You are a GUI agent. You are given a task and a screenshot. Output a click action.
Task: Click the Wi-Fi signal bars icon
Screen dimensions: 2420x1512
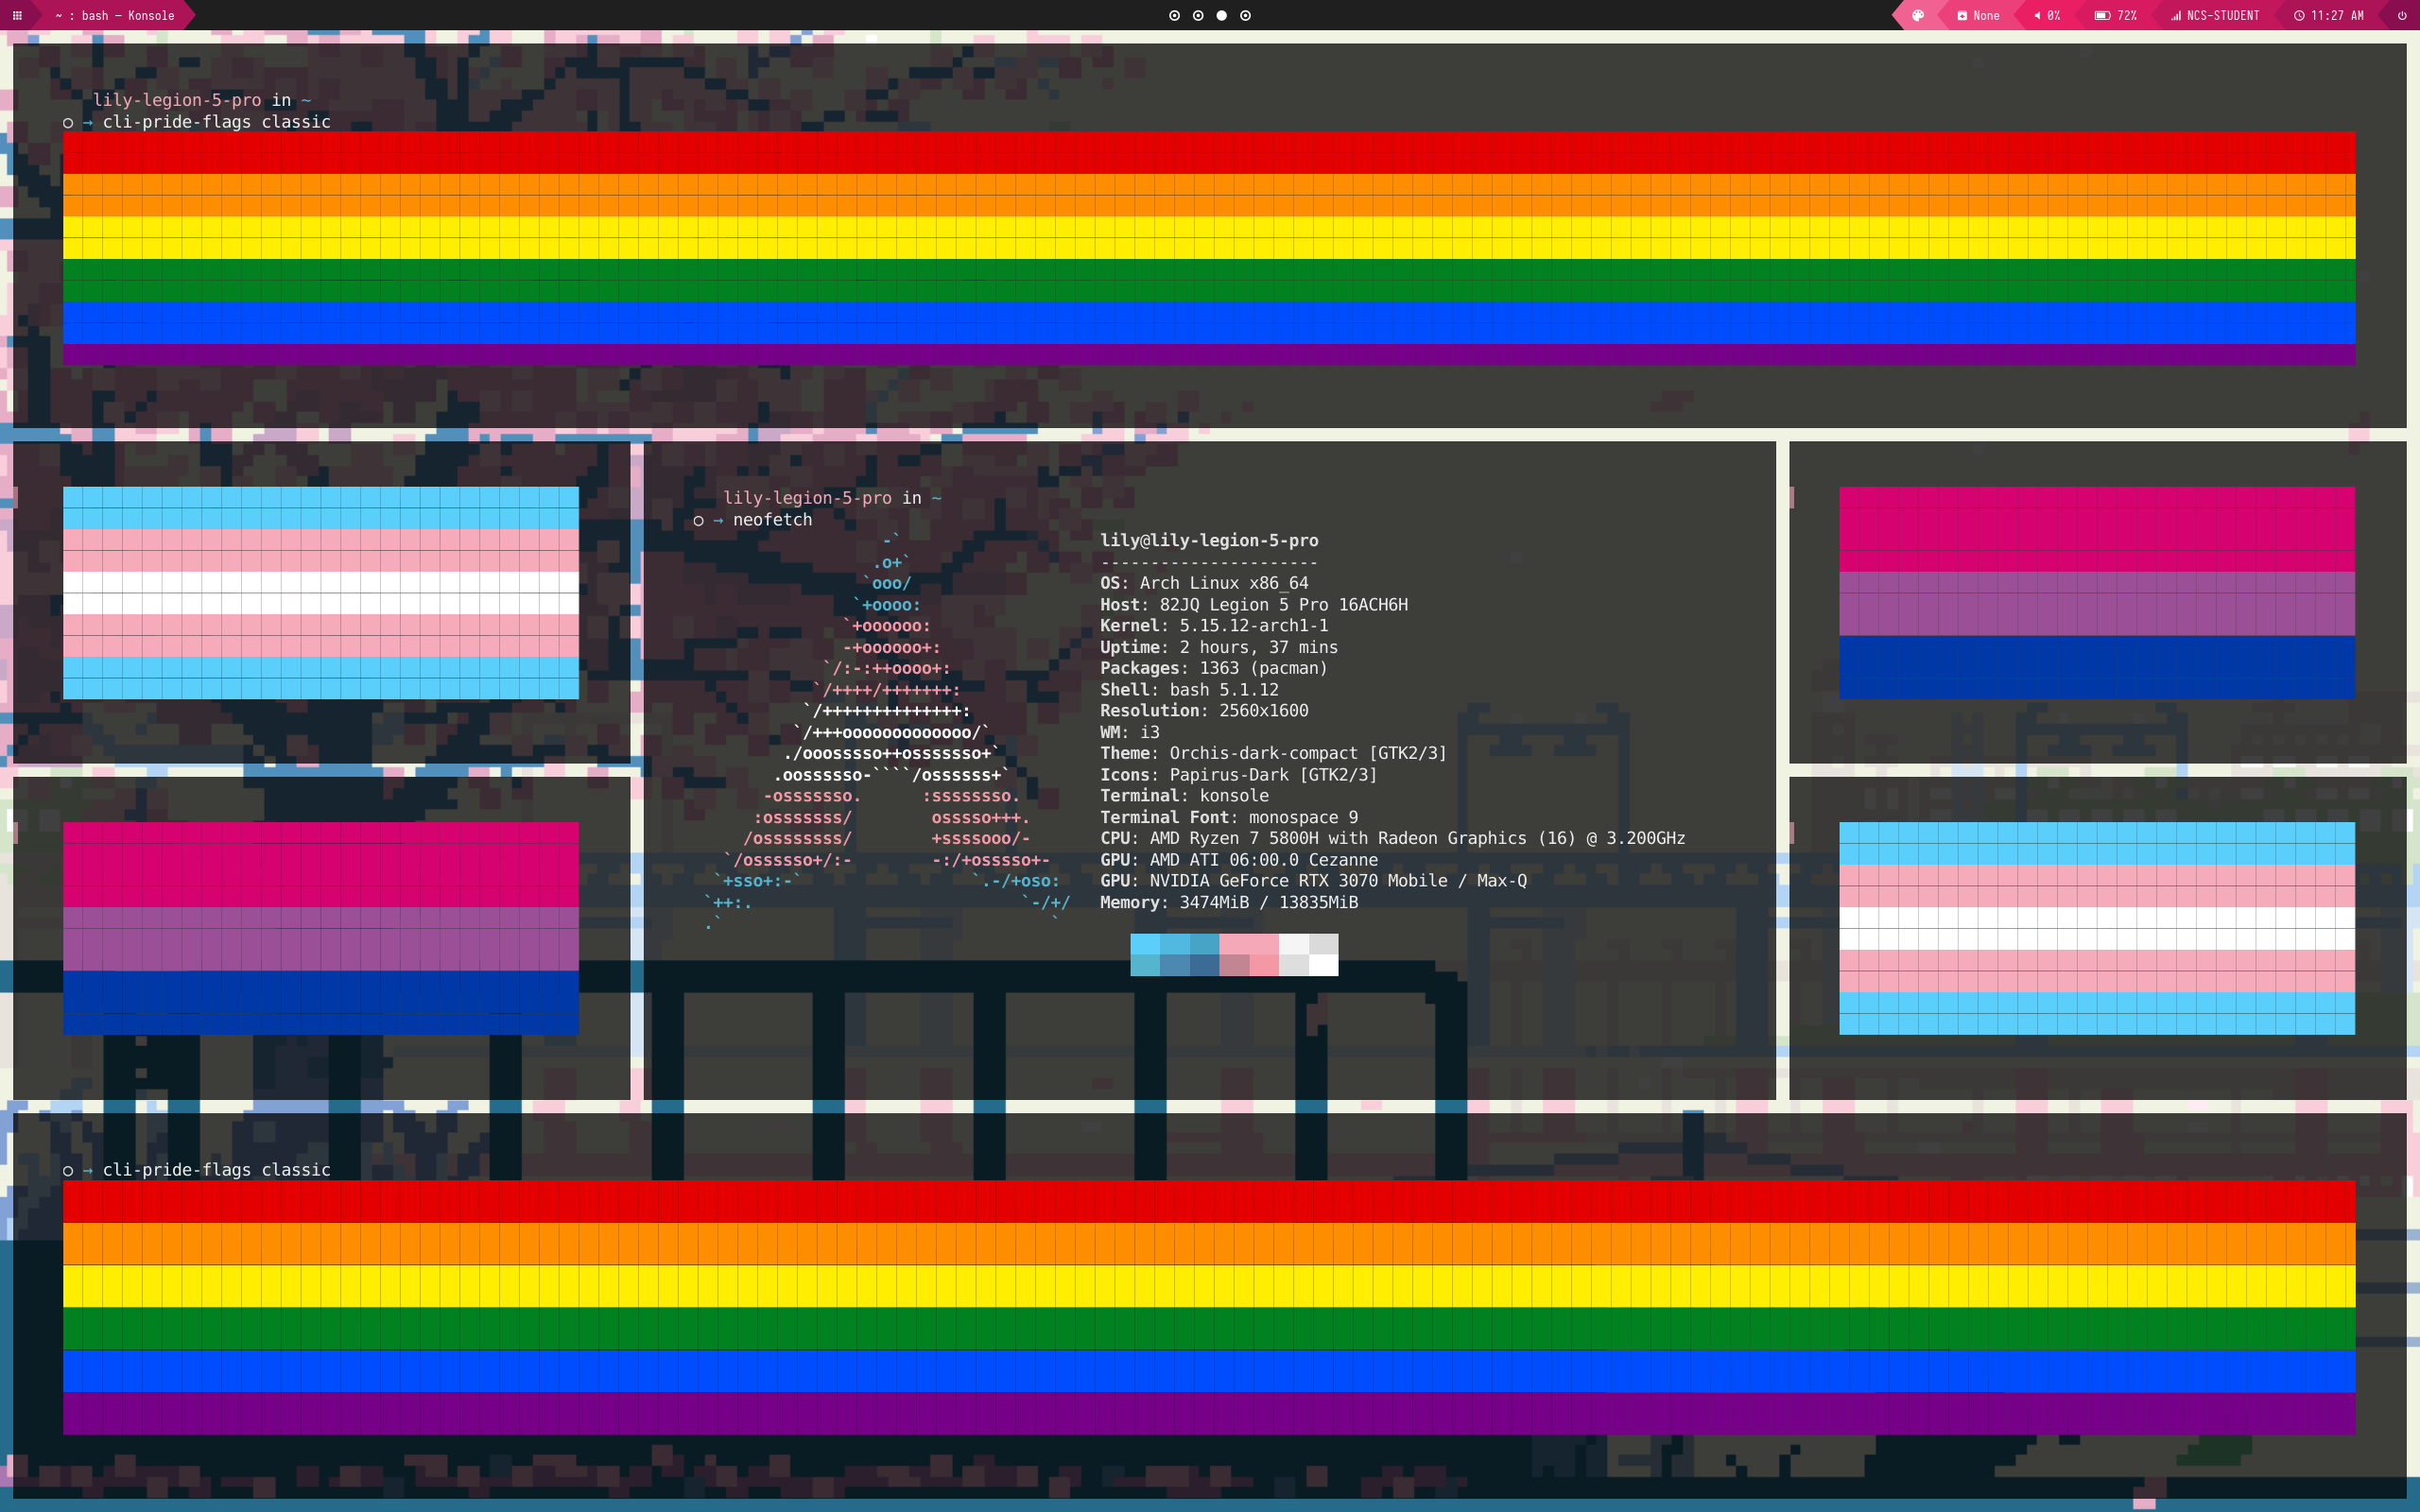point(2176,15)
